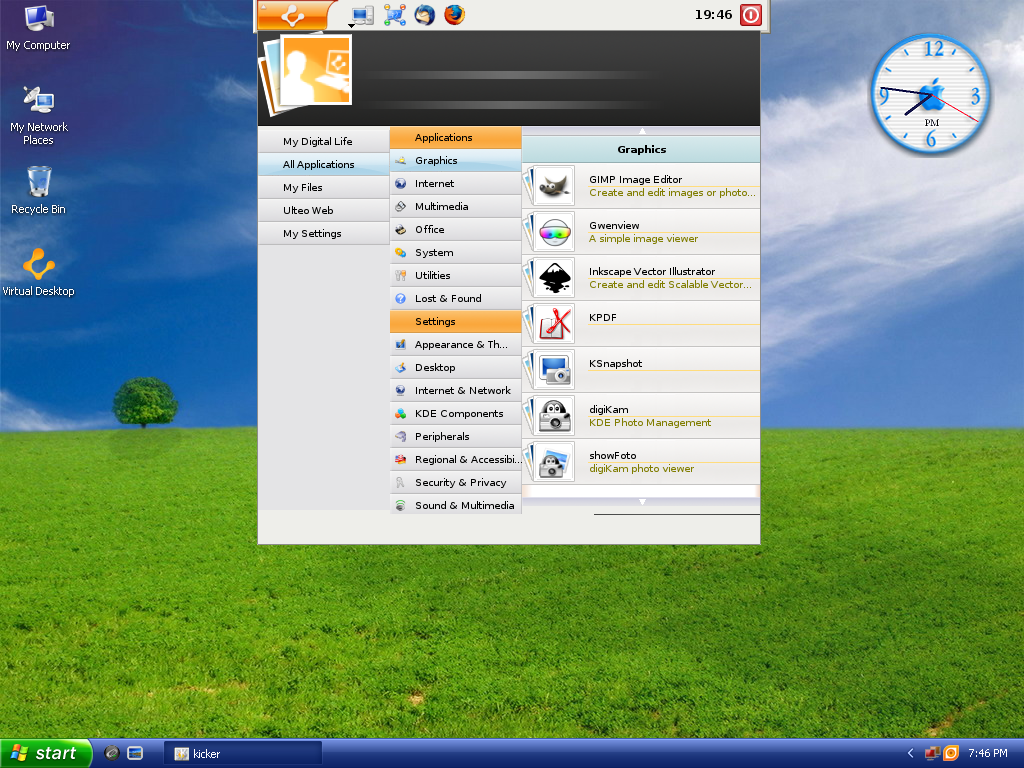Start KSnapshot screenshot tool
The height and width of the screenshot is (768, 1024).
[615, 364]
